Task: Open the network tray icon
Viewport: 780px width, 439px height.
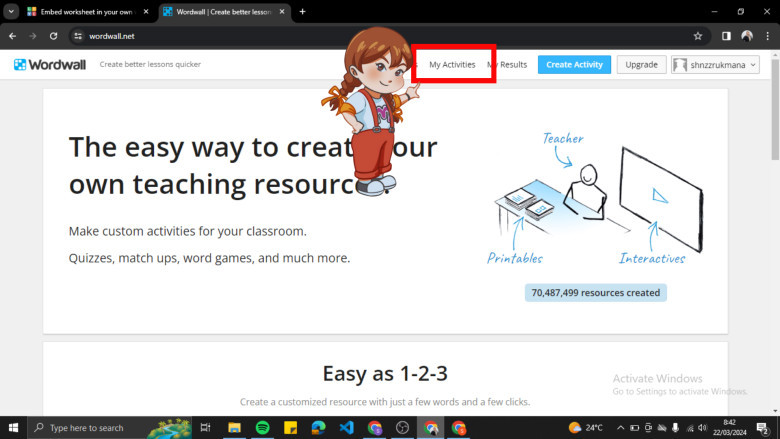Action: tap(689, 428)
